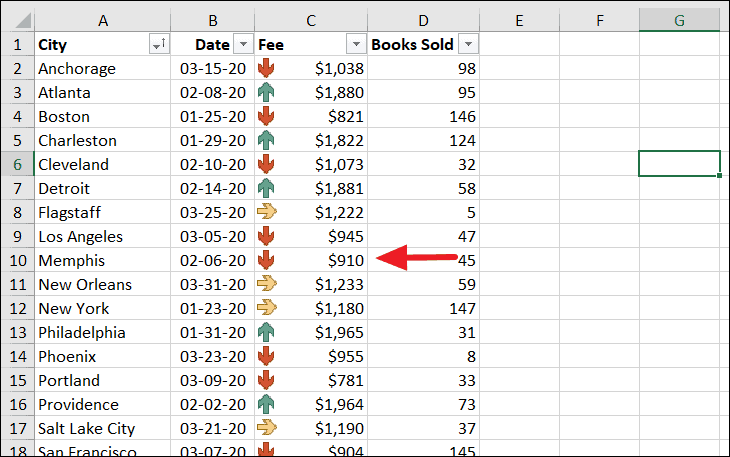Select books sold value 73
Viewport: 730px width, 457px height.
point(423,404)
